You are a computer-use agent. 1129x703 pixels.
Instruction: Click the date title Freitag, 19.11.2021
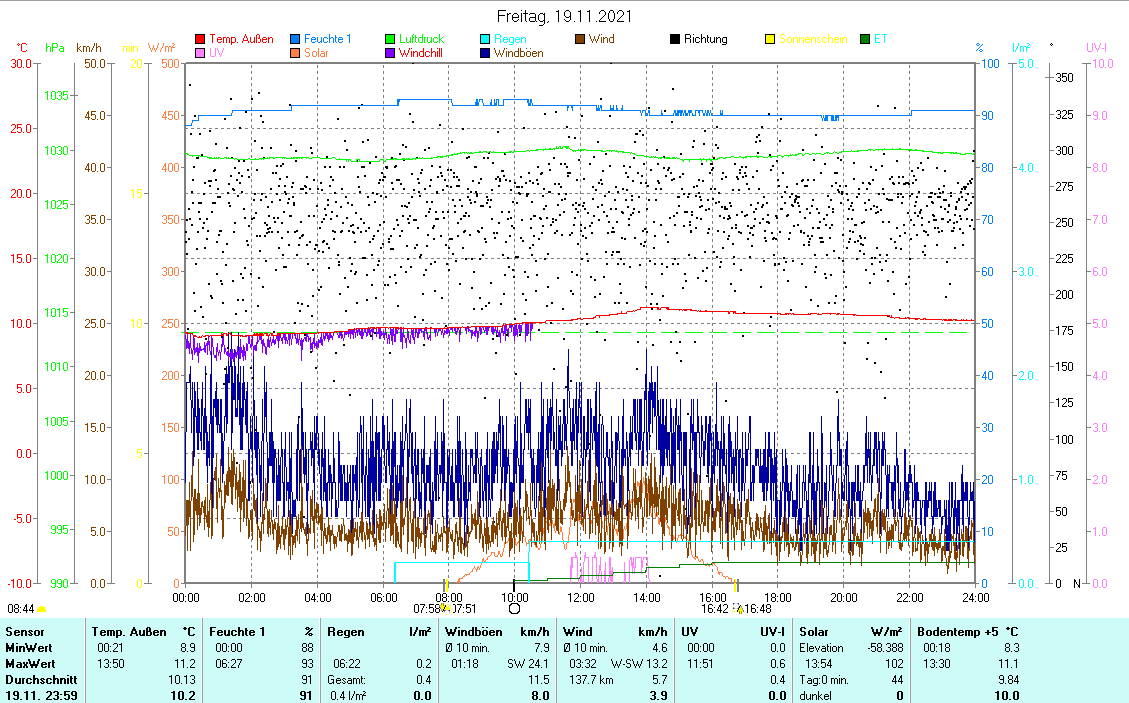(x=564, y=17)
